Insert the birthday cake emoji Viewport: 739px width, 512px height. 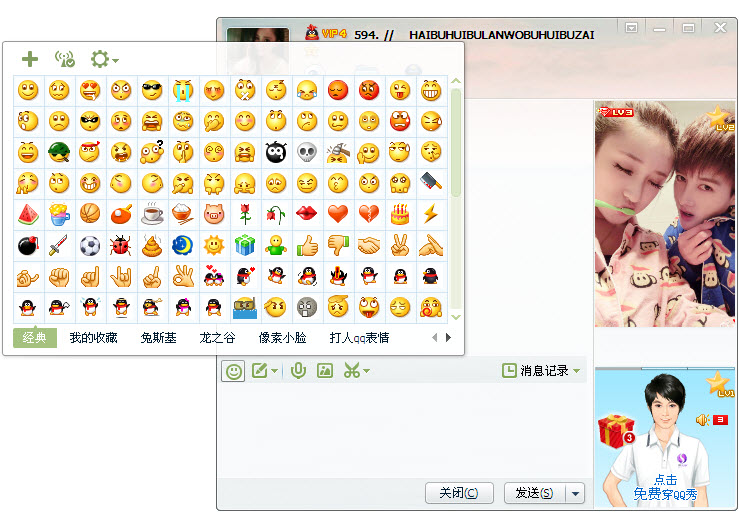(400, 215)
